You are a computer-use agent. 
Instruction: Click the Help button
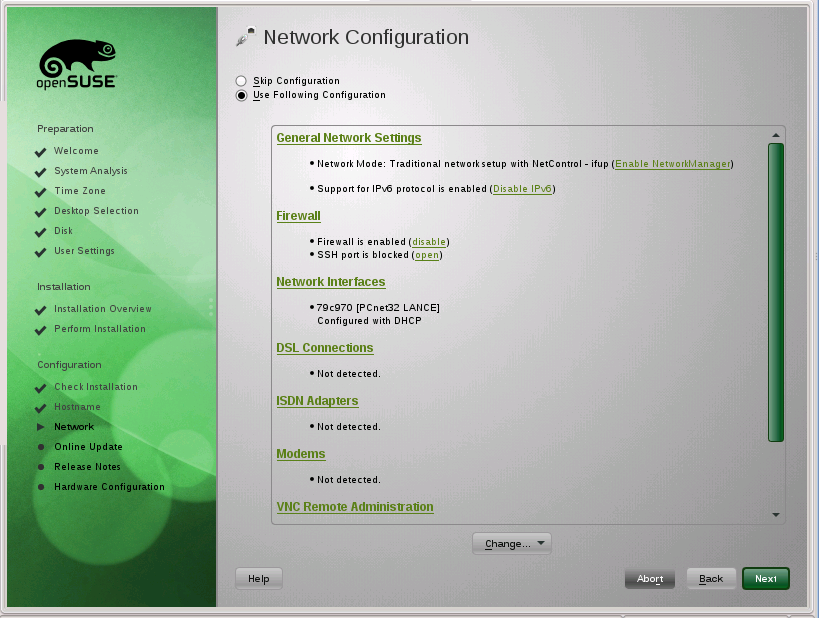(x=259, y=578)
